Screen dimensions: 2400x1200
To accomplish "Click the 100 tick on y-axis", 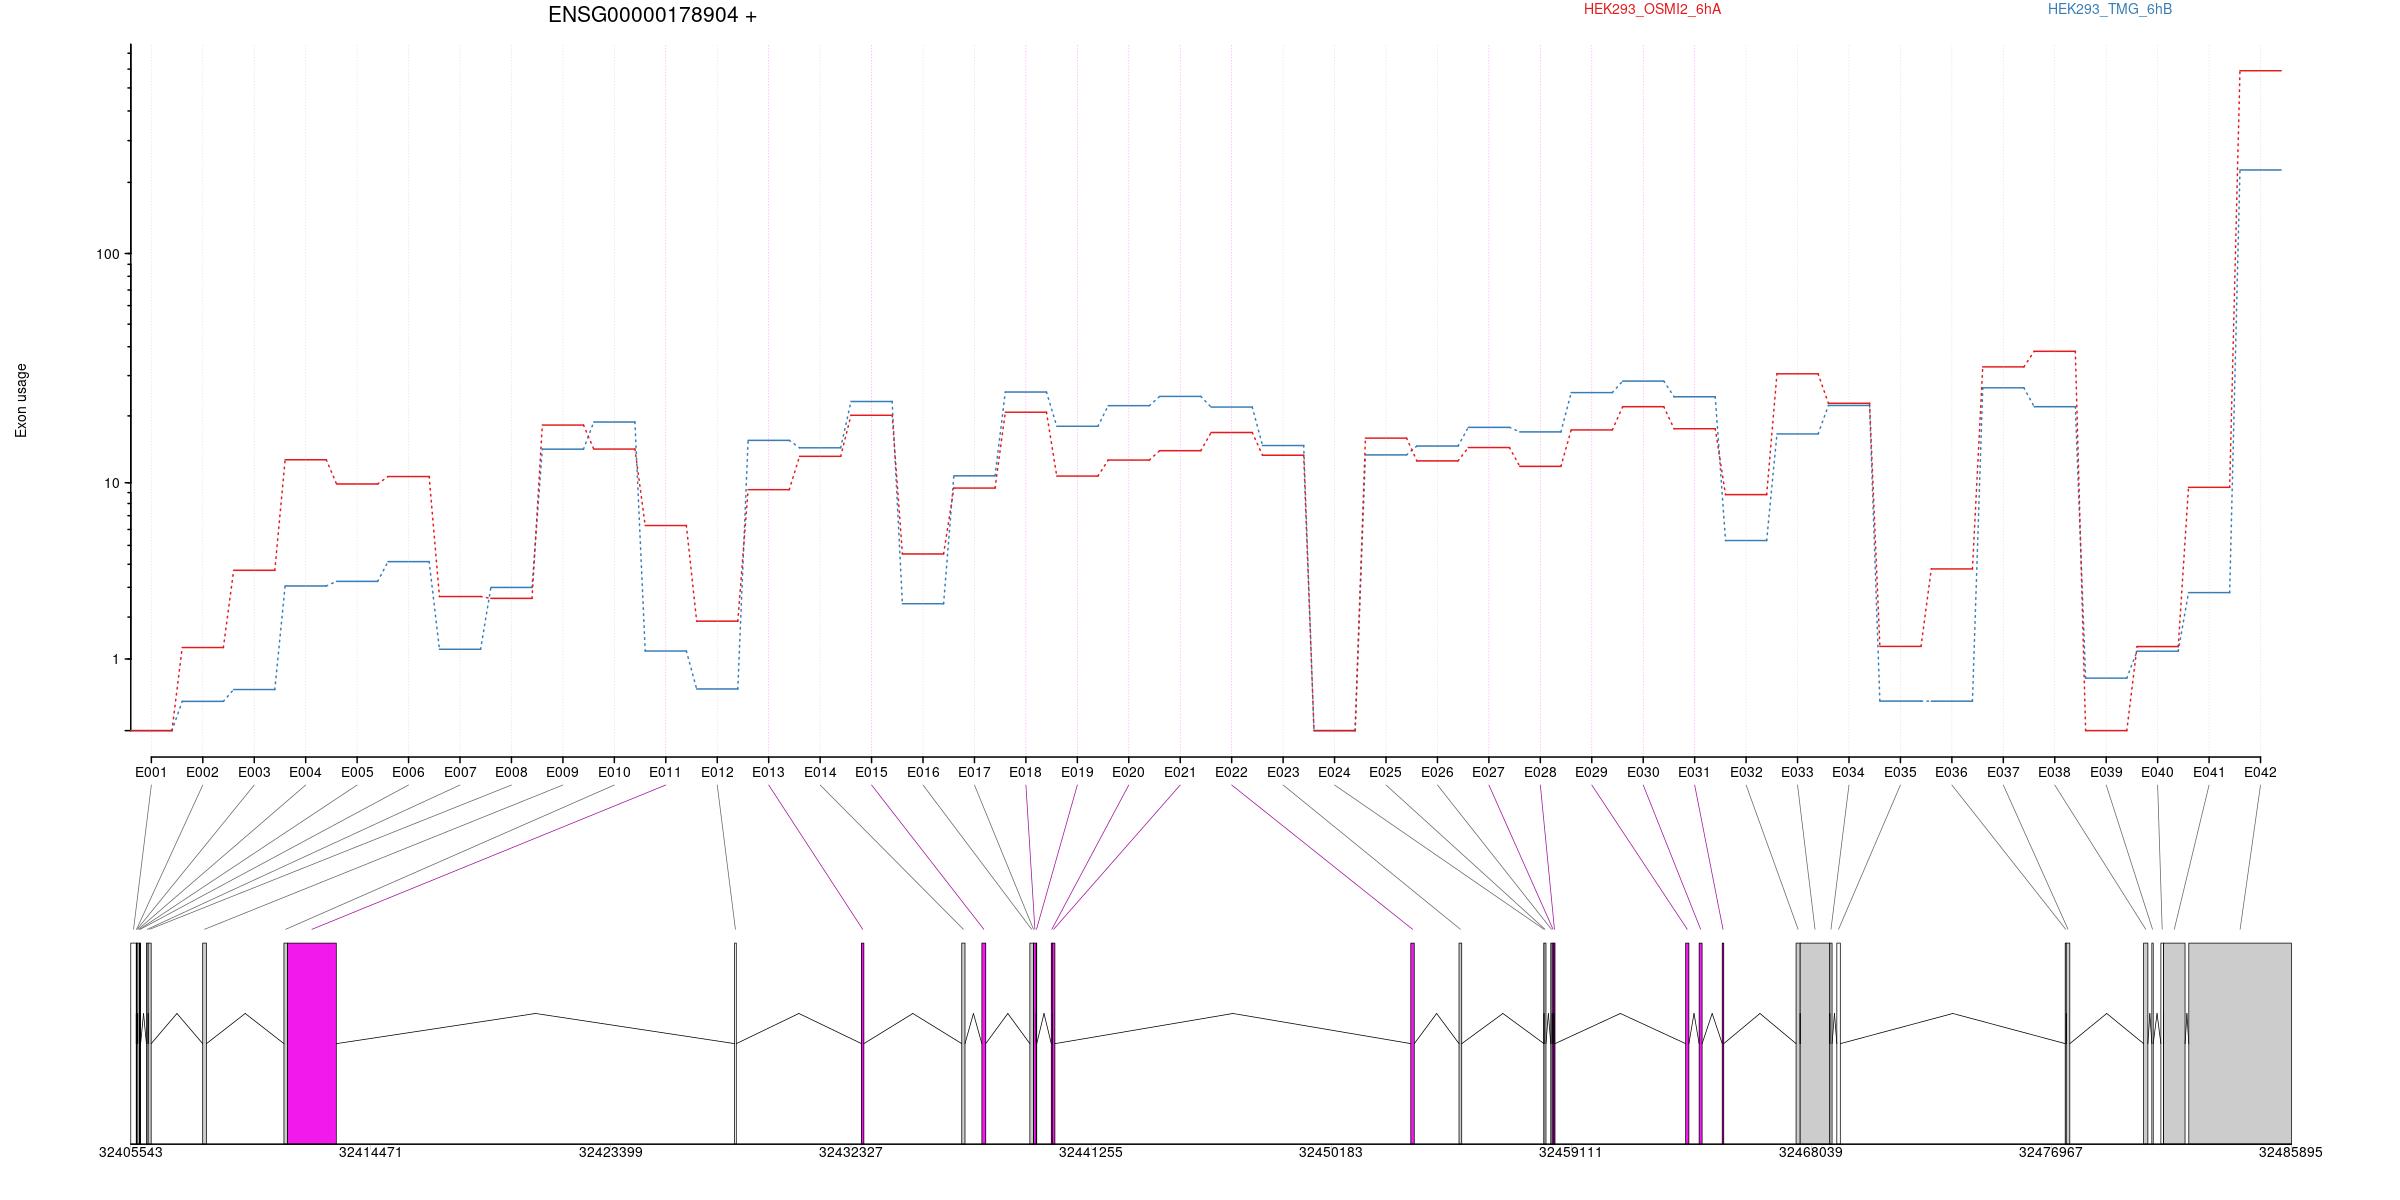I will (107, 254).
